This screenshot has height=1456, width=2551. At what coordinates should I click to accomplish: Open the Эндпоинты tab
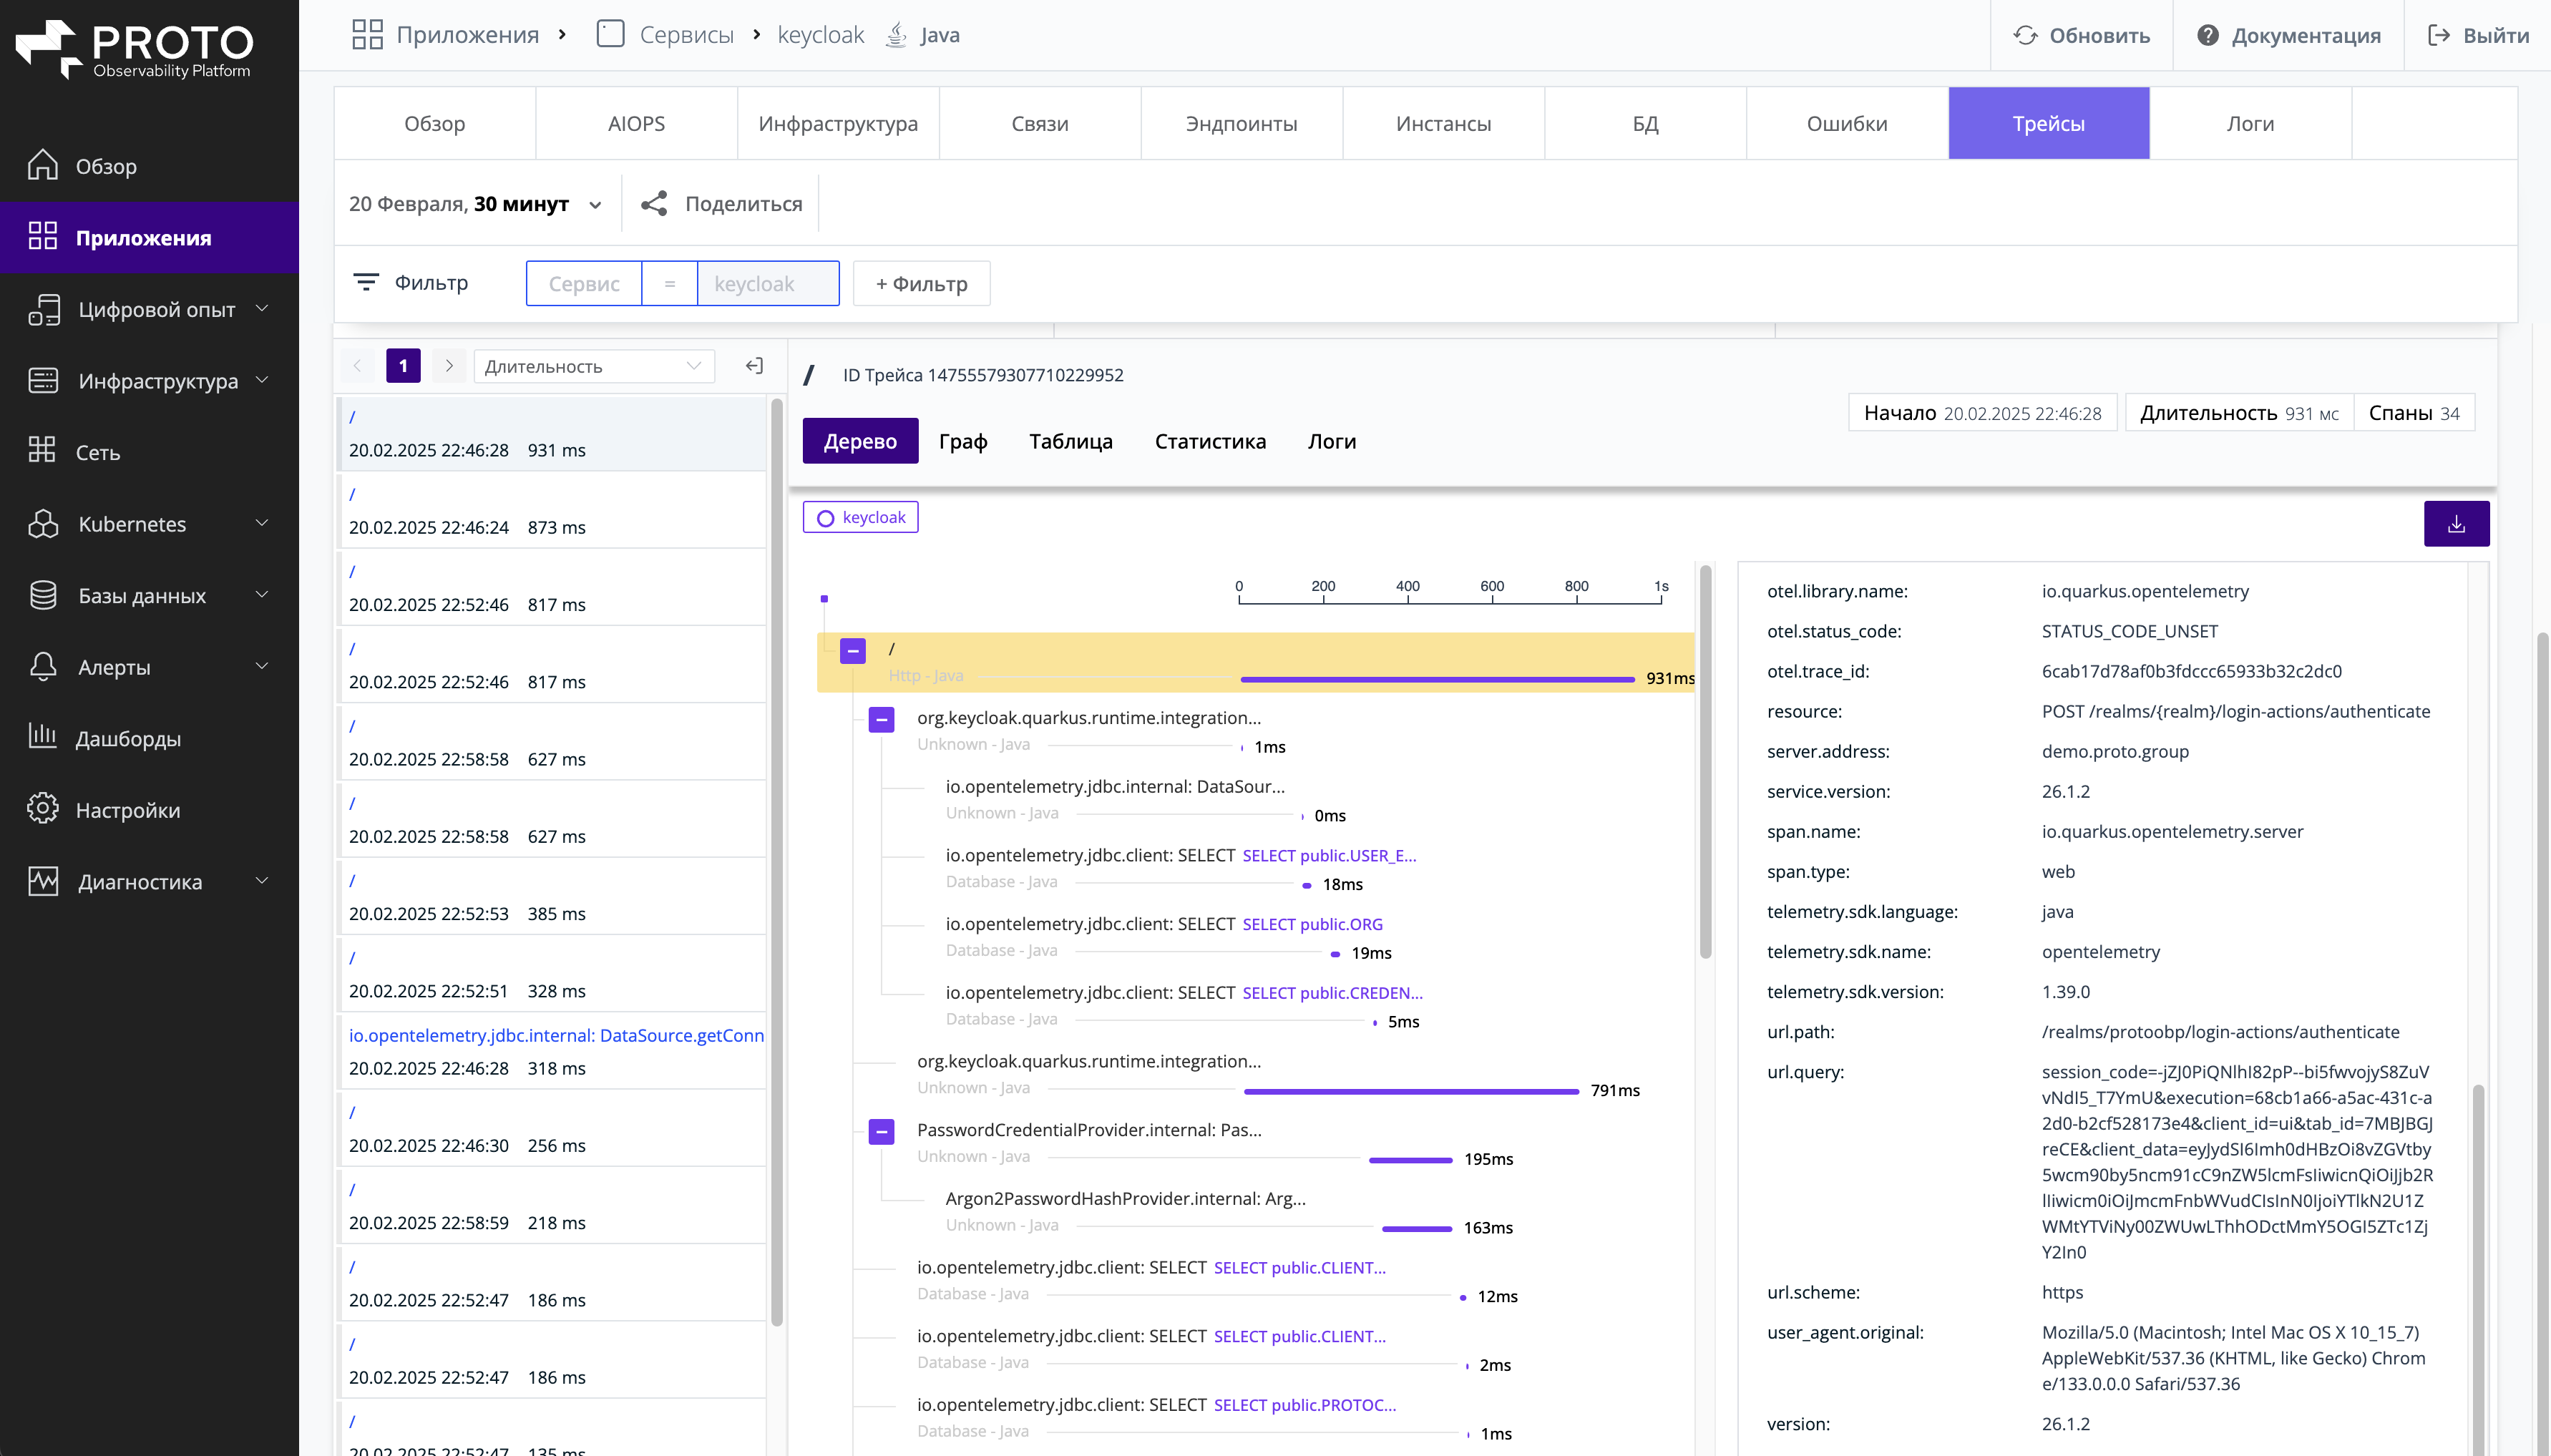click(1241, 123)
